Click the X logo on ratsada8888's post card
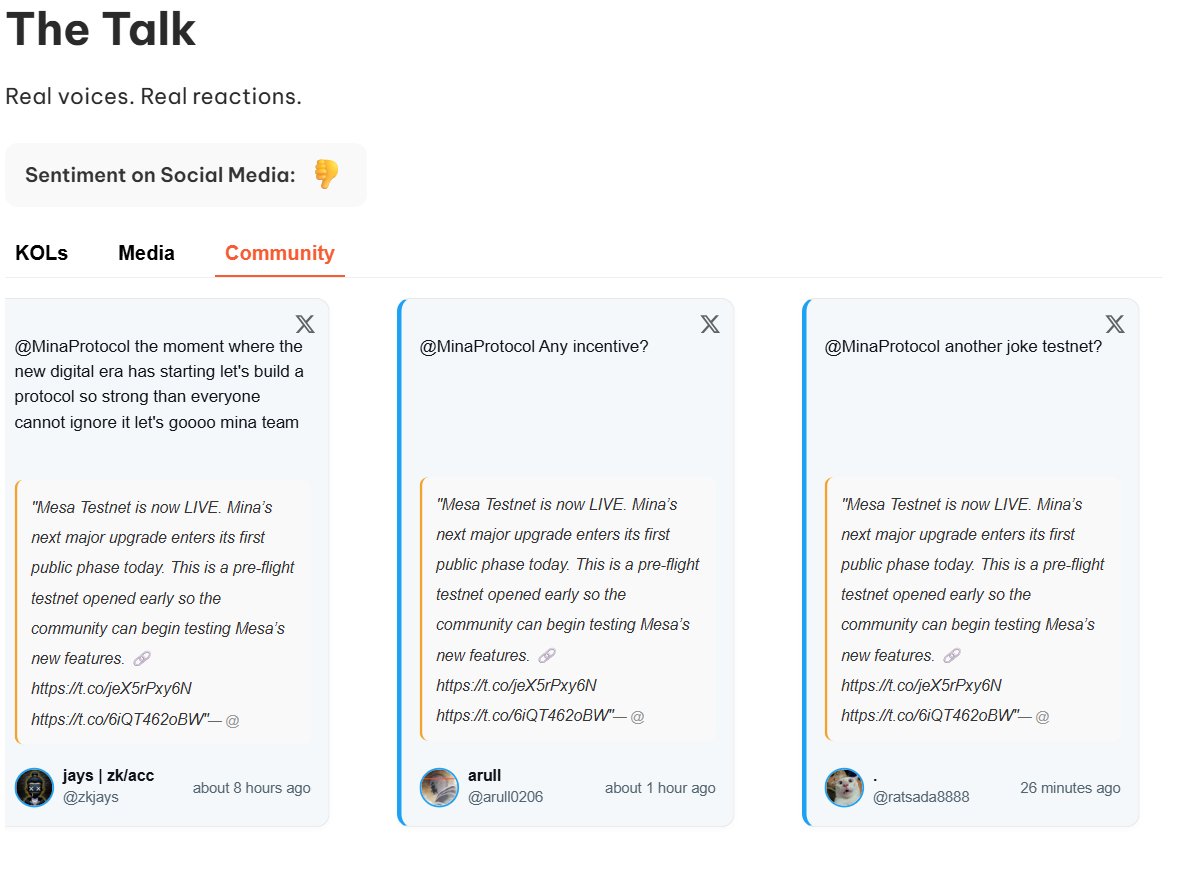The width and height of the screenshot is (1179, 872). click(x=1115, y=324)
